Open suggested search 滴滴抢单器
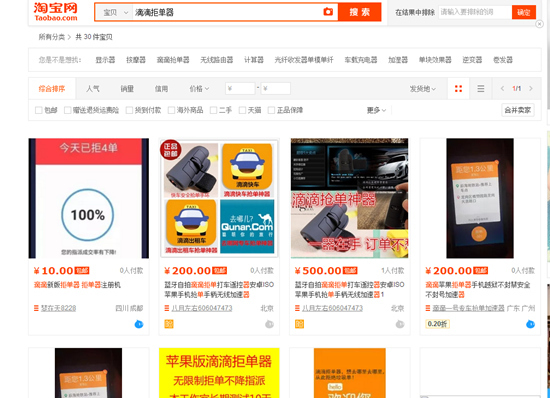 [x=173, y=60]
